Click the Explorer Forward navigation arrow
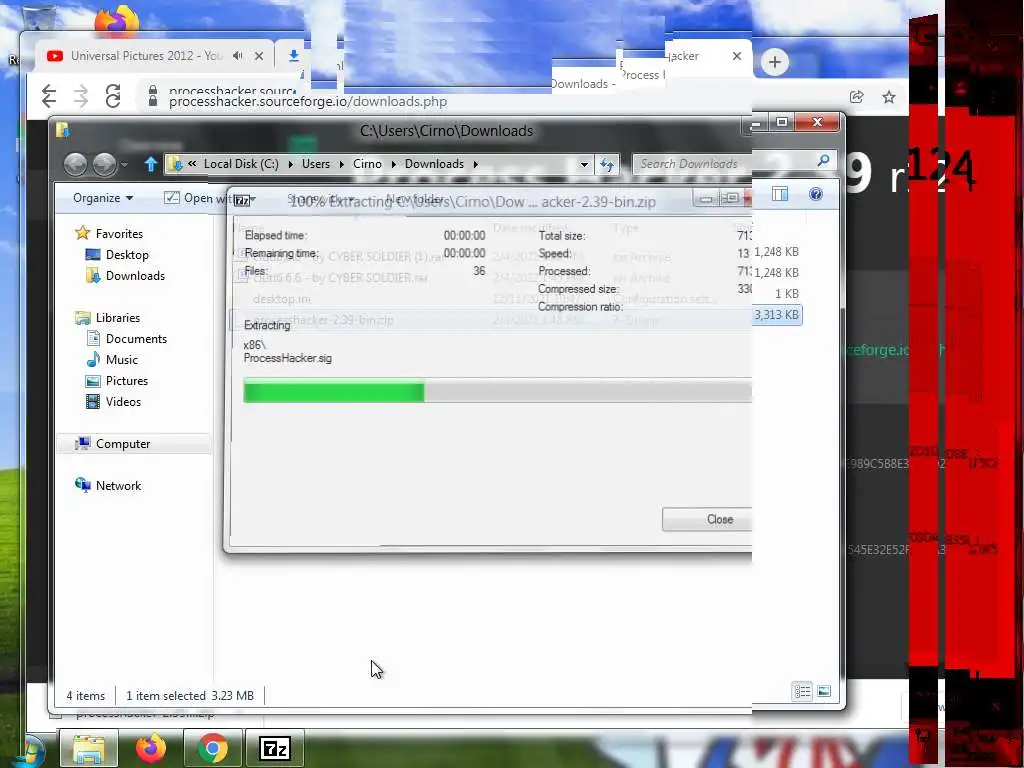The width and height of the screenshot is (1024, 768). point(104,164)
